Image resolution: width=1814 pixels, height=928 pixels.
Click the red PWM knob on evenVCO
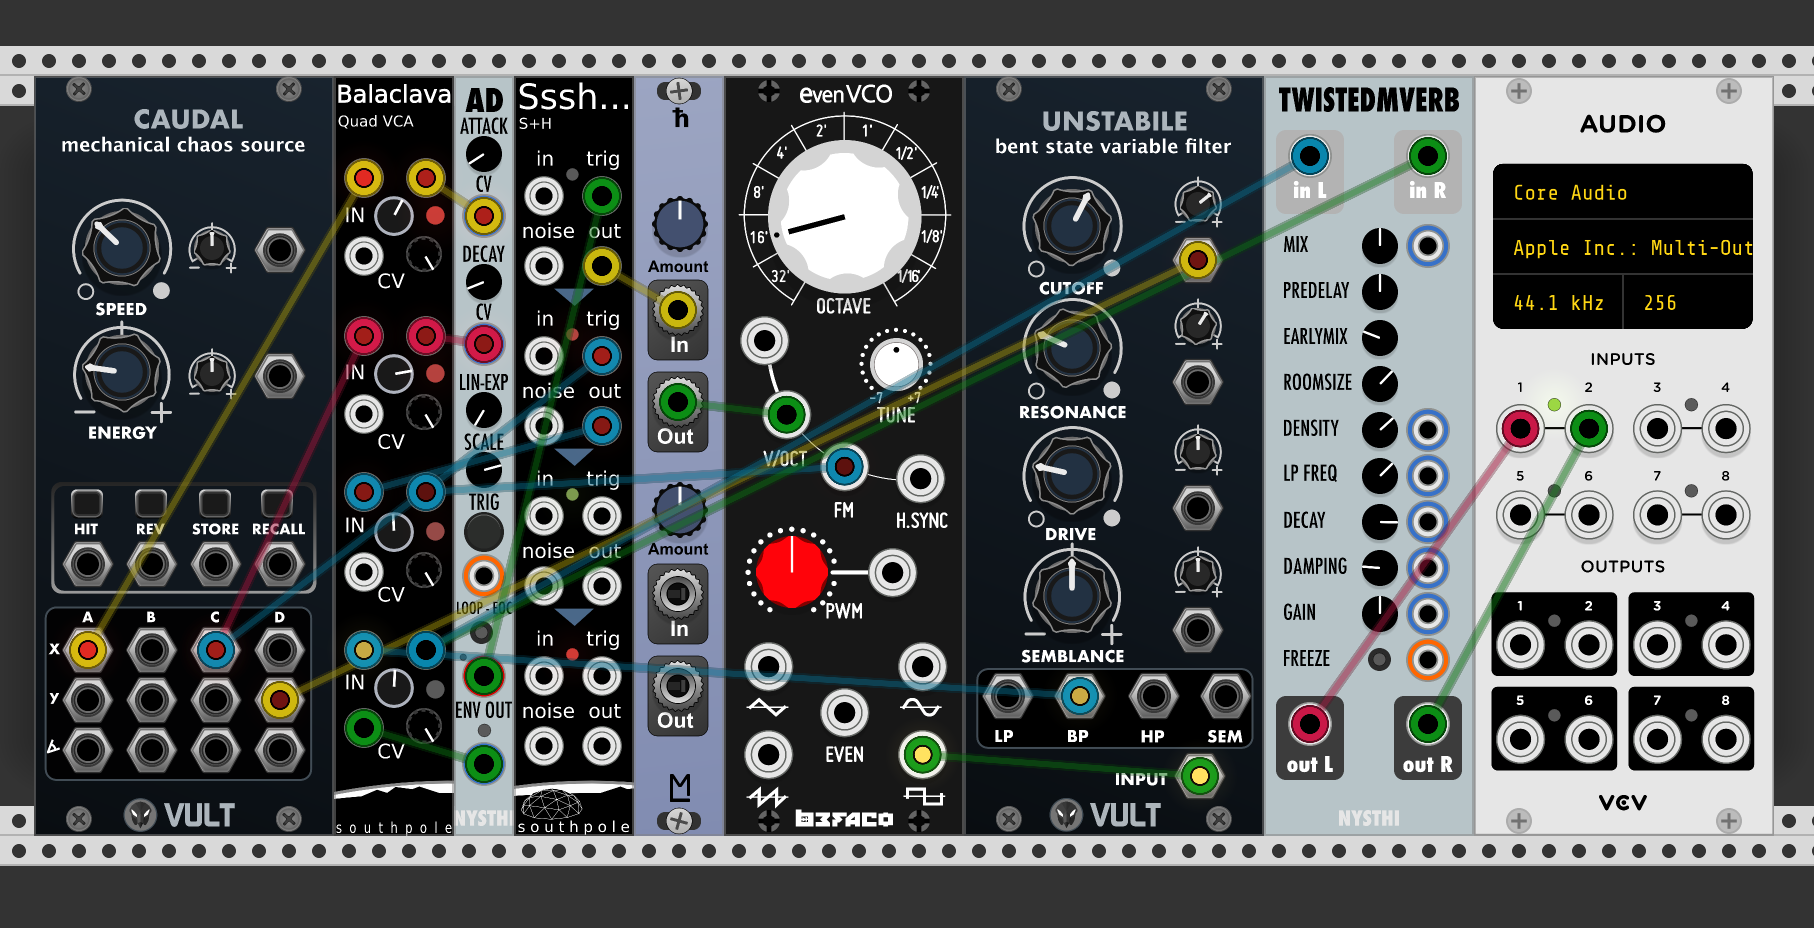pyautogui.click(x=791, y=571)
